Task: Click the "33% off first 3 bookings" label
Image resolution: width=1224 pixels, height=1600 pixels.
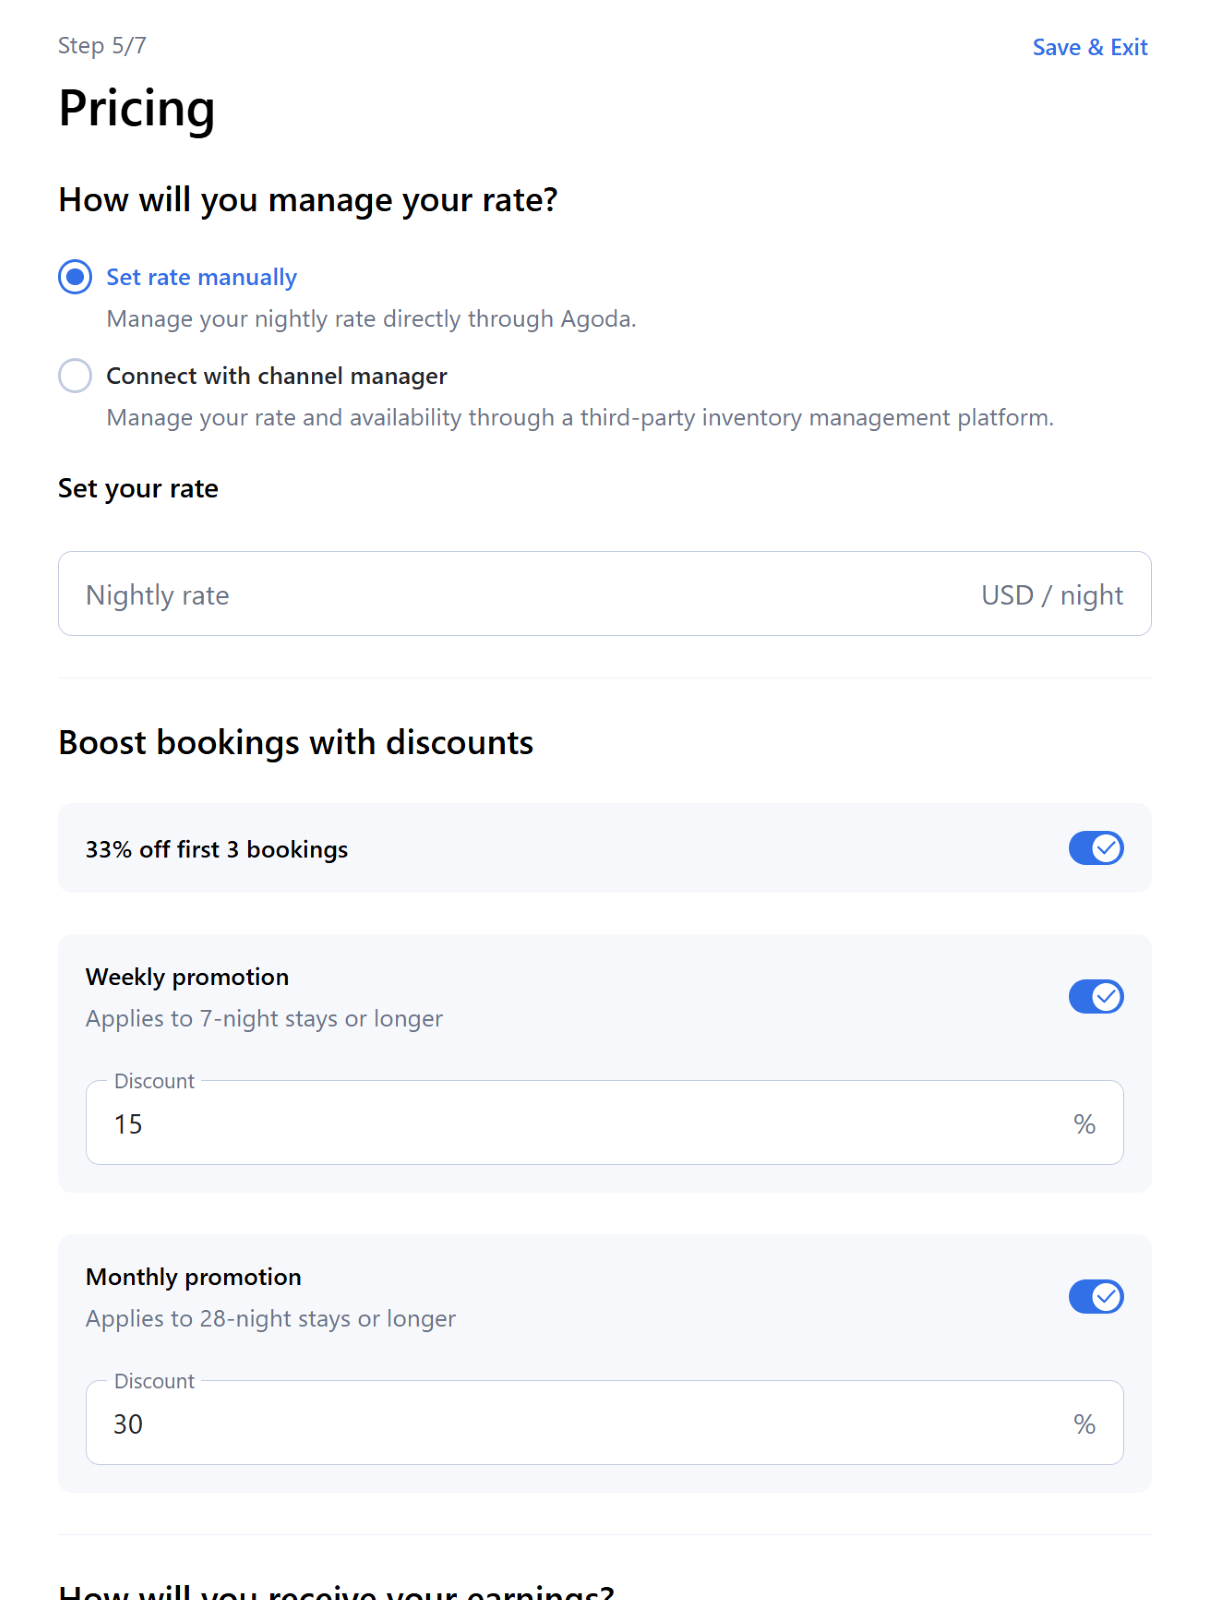Action: click(x=217, y=849)
